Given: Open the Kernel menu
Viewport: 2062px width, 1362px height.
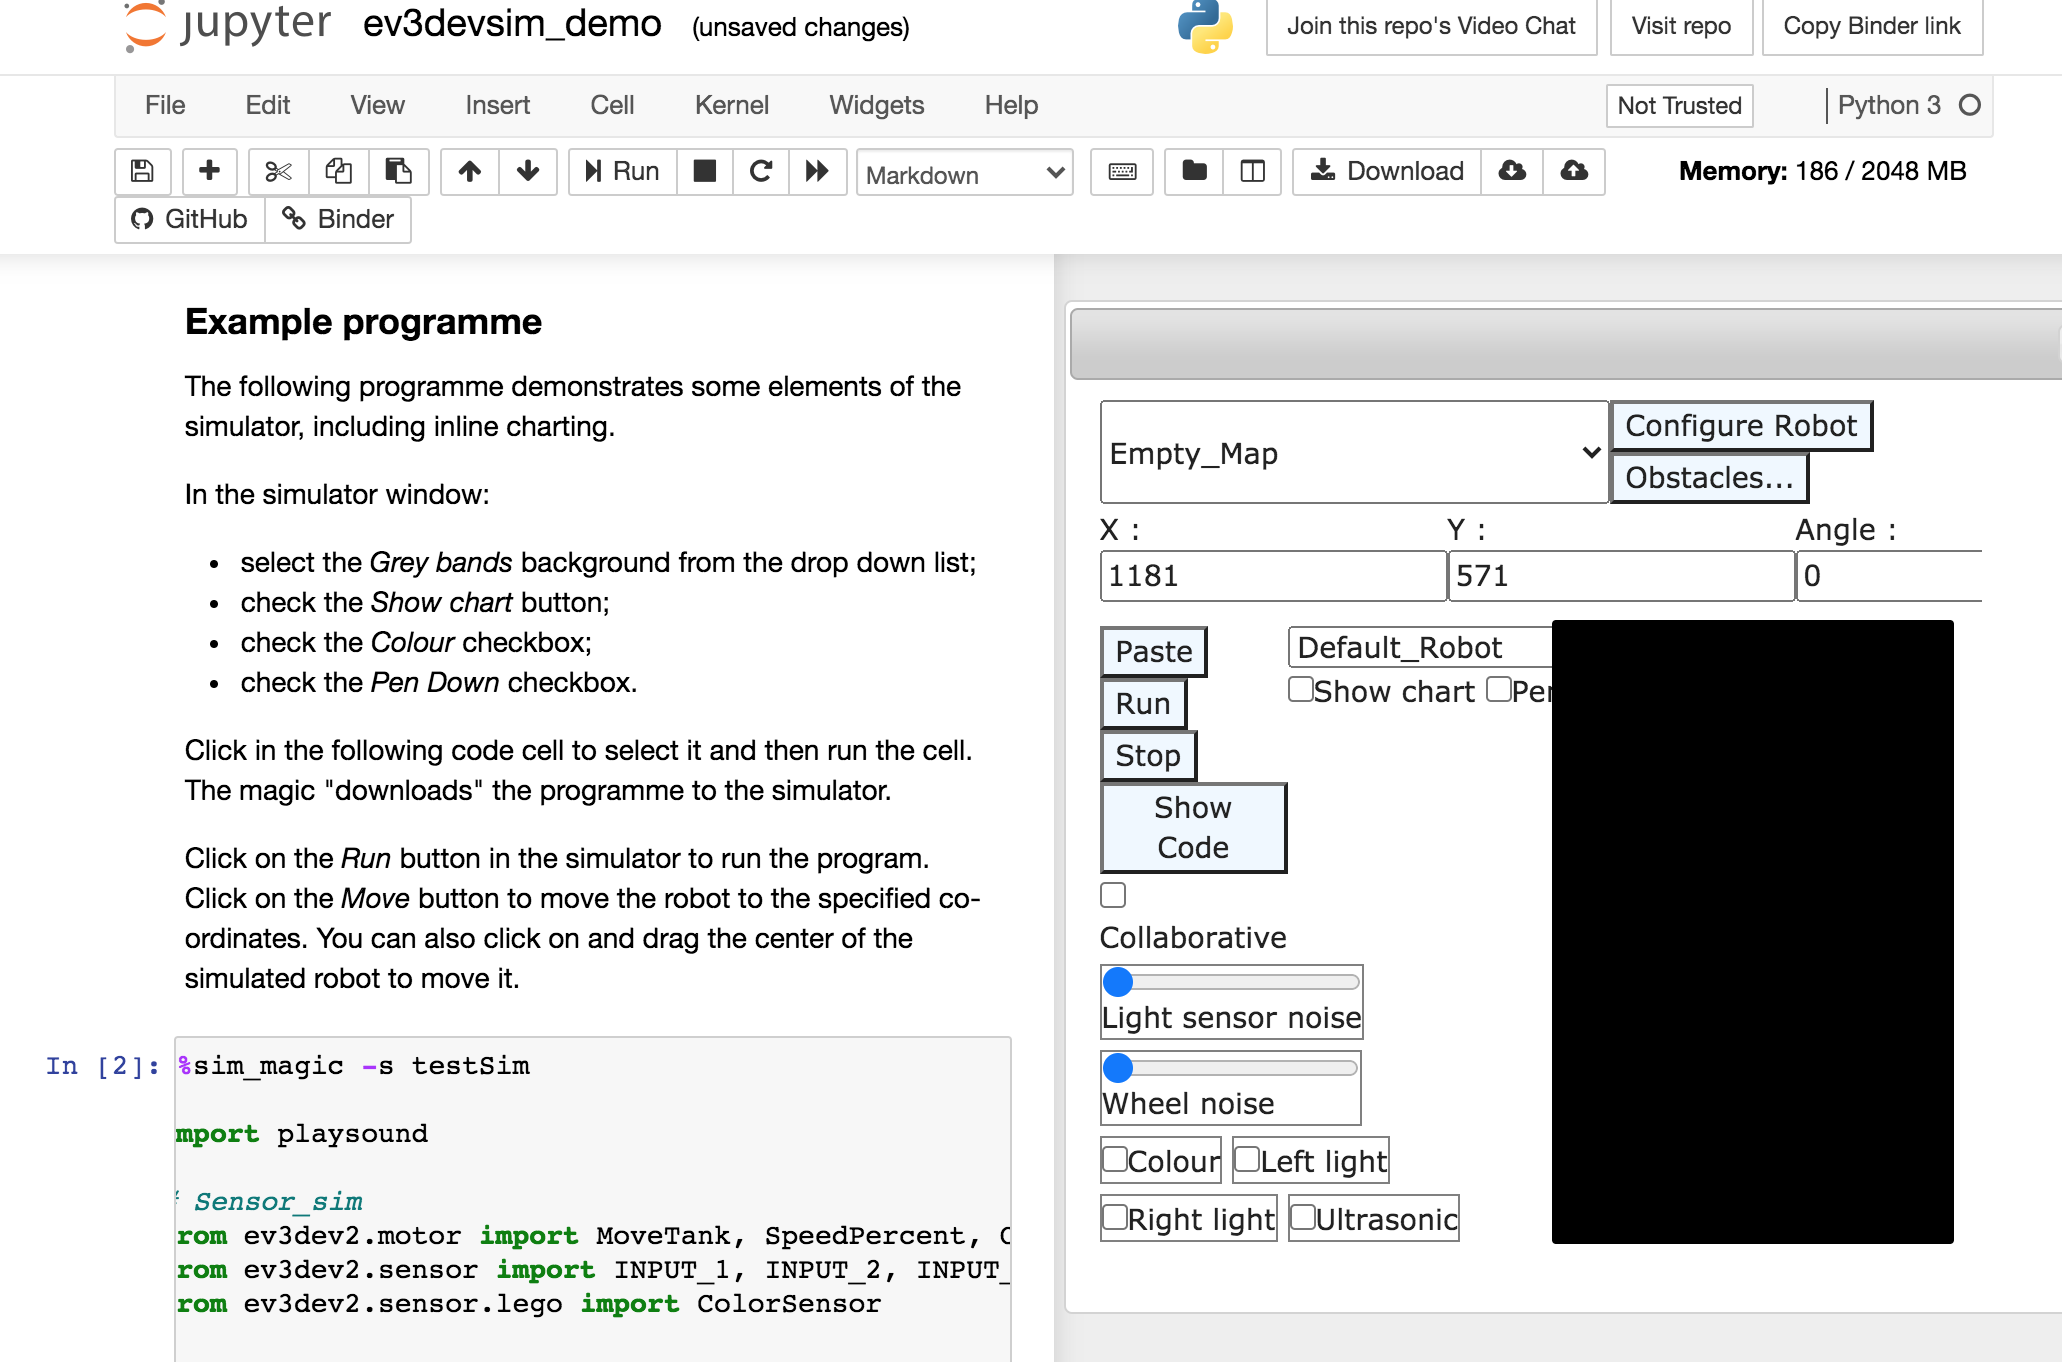Looking at the screenshot, I should click(x=731, y=105).
